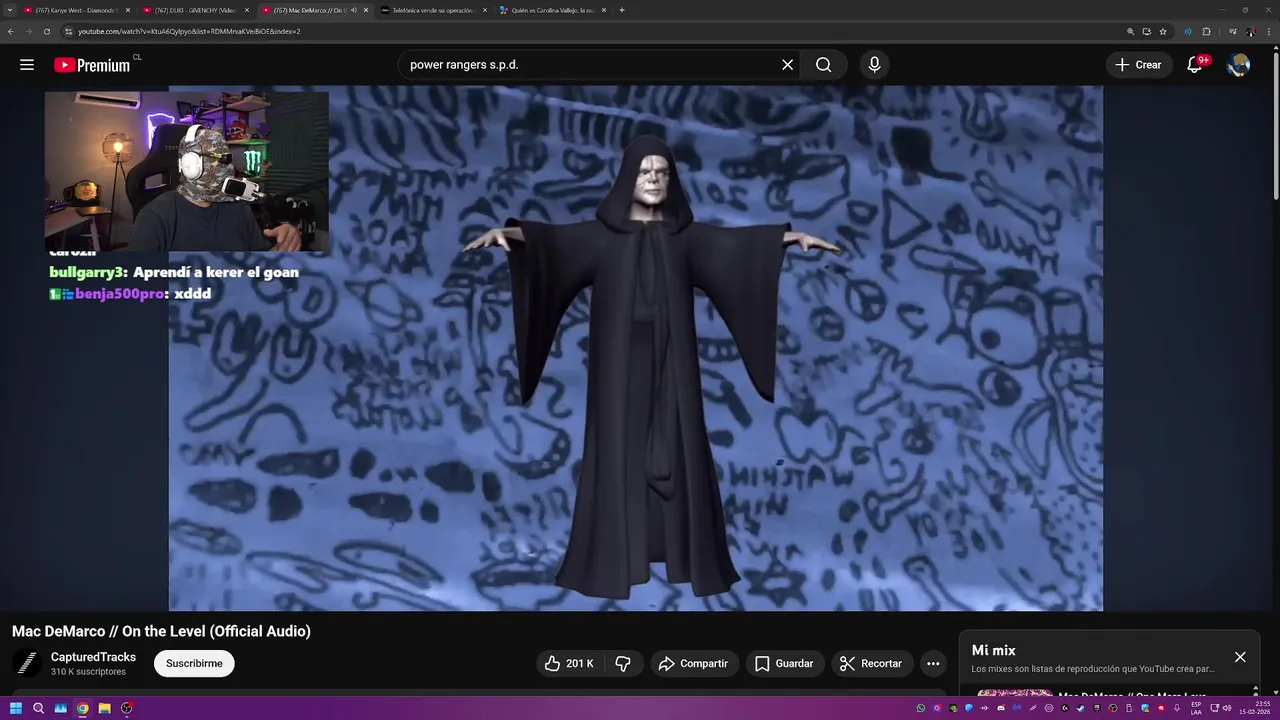Open Chrome profile avatar in toolbar
The height and width of the screenshot is (720, 1280).
[1250, 31]
